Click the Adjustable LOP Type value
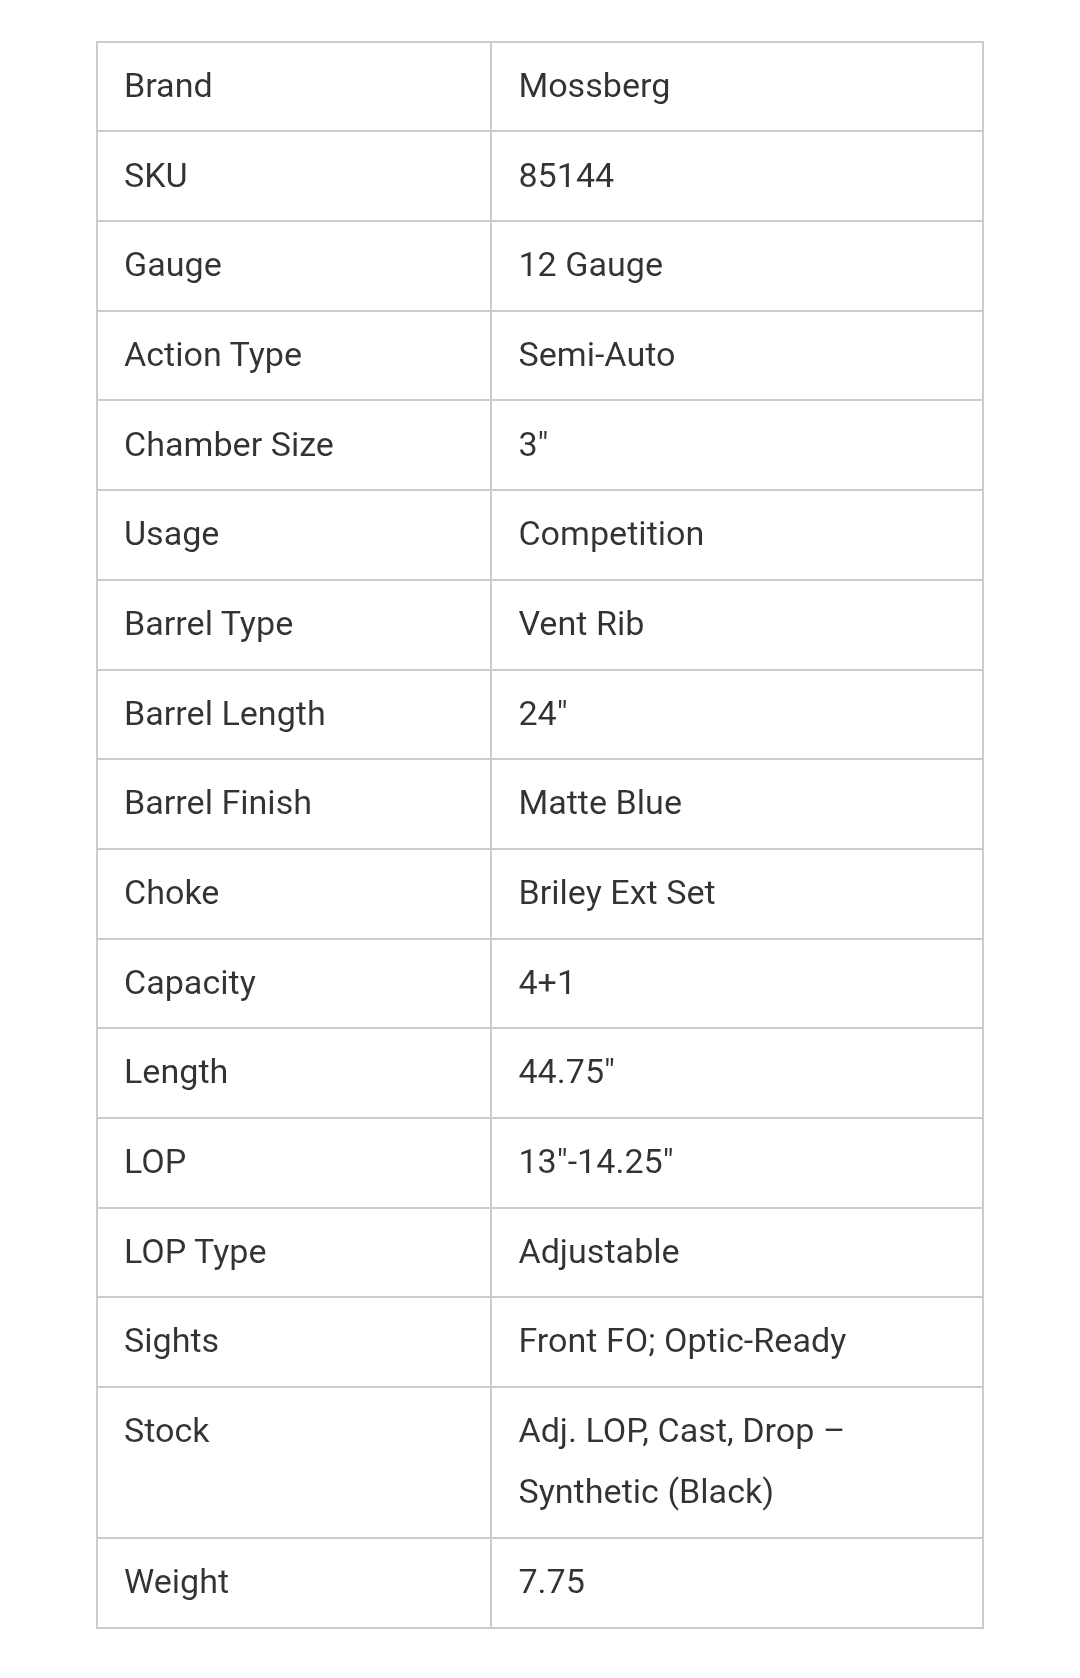This screenshot has height=1678, width=1080. 598,1252
